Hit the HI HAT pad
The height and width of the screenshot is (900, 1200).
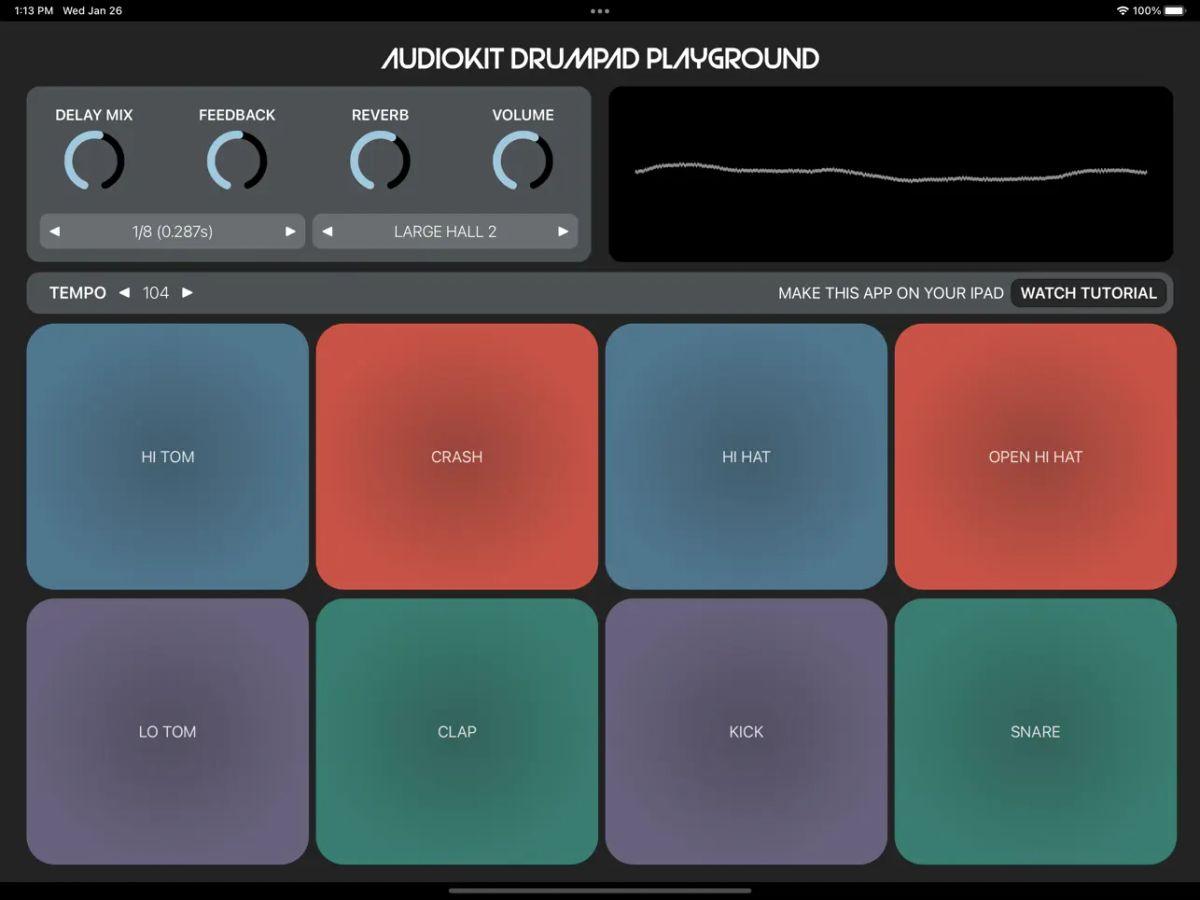(x=746, y=456)
